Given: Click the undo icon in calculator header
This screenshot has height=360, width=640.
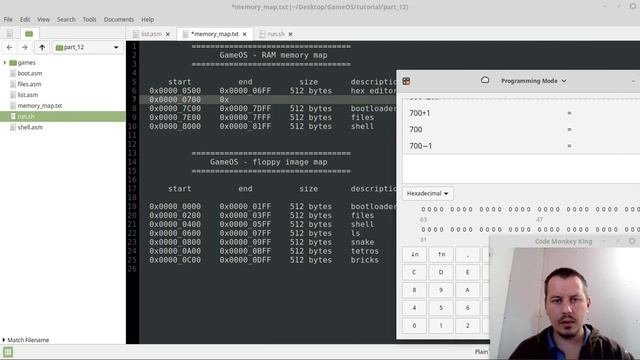Looking at the screenshot, I should pyautogui.click(x=485, y=80).
